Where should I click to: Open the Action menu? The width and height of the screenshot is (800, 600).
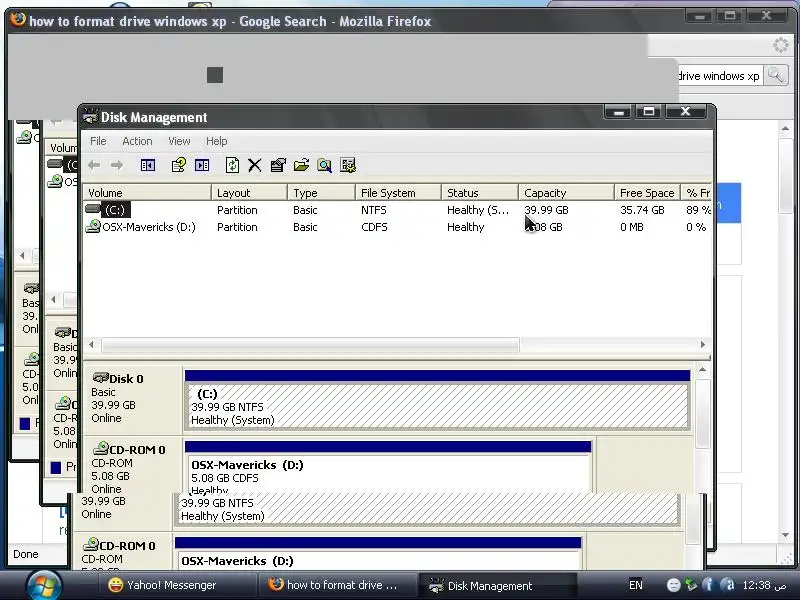(137, 141)
